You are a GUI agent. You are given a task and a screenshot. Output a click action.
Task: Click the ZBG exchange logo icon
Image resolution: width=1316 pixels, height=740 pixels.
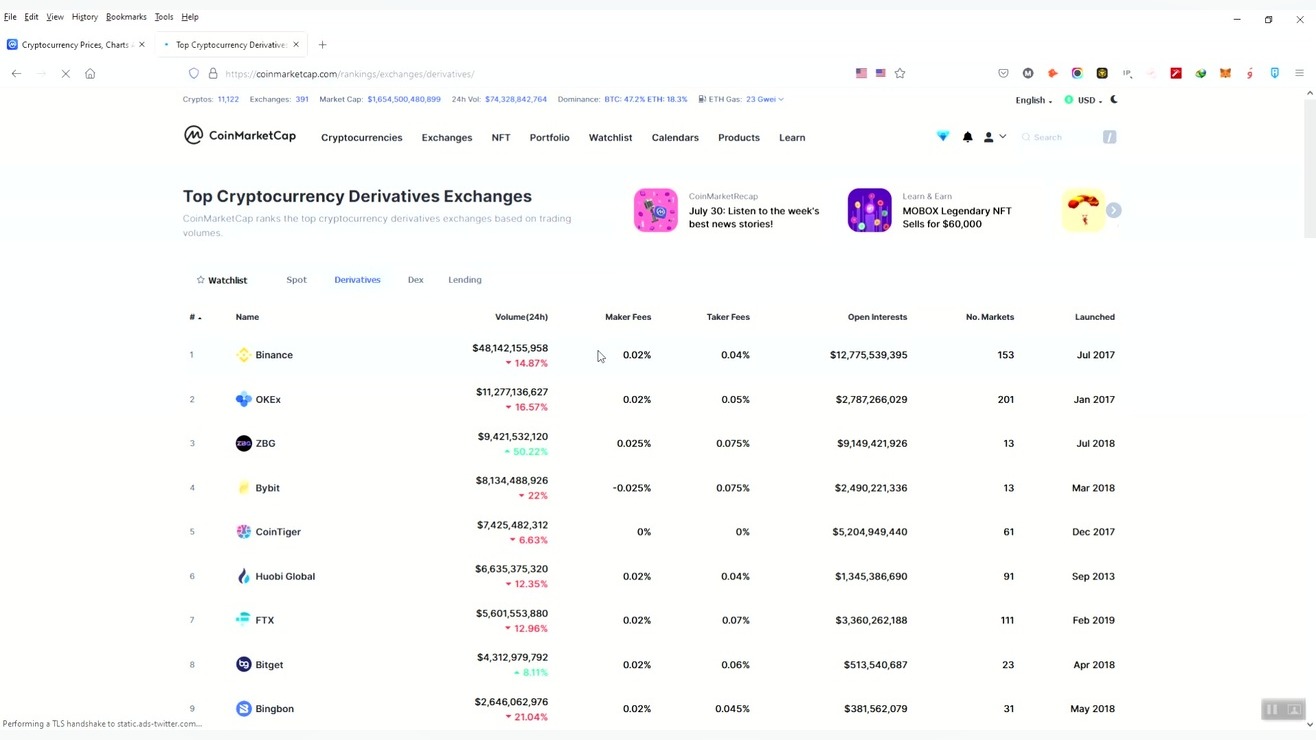243,443
